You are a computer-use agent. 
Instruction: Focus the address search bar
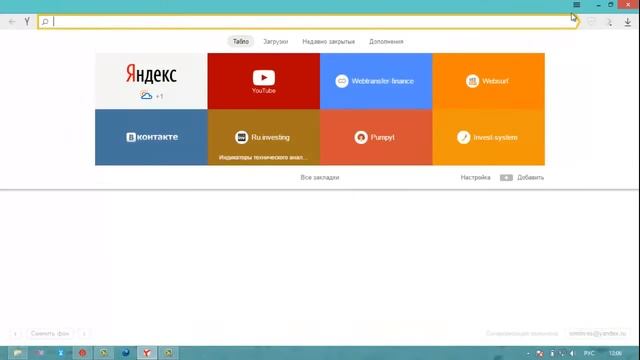308,22
